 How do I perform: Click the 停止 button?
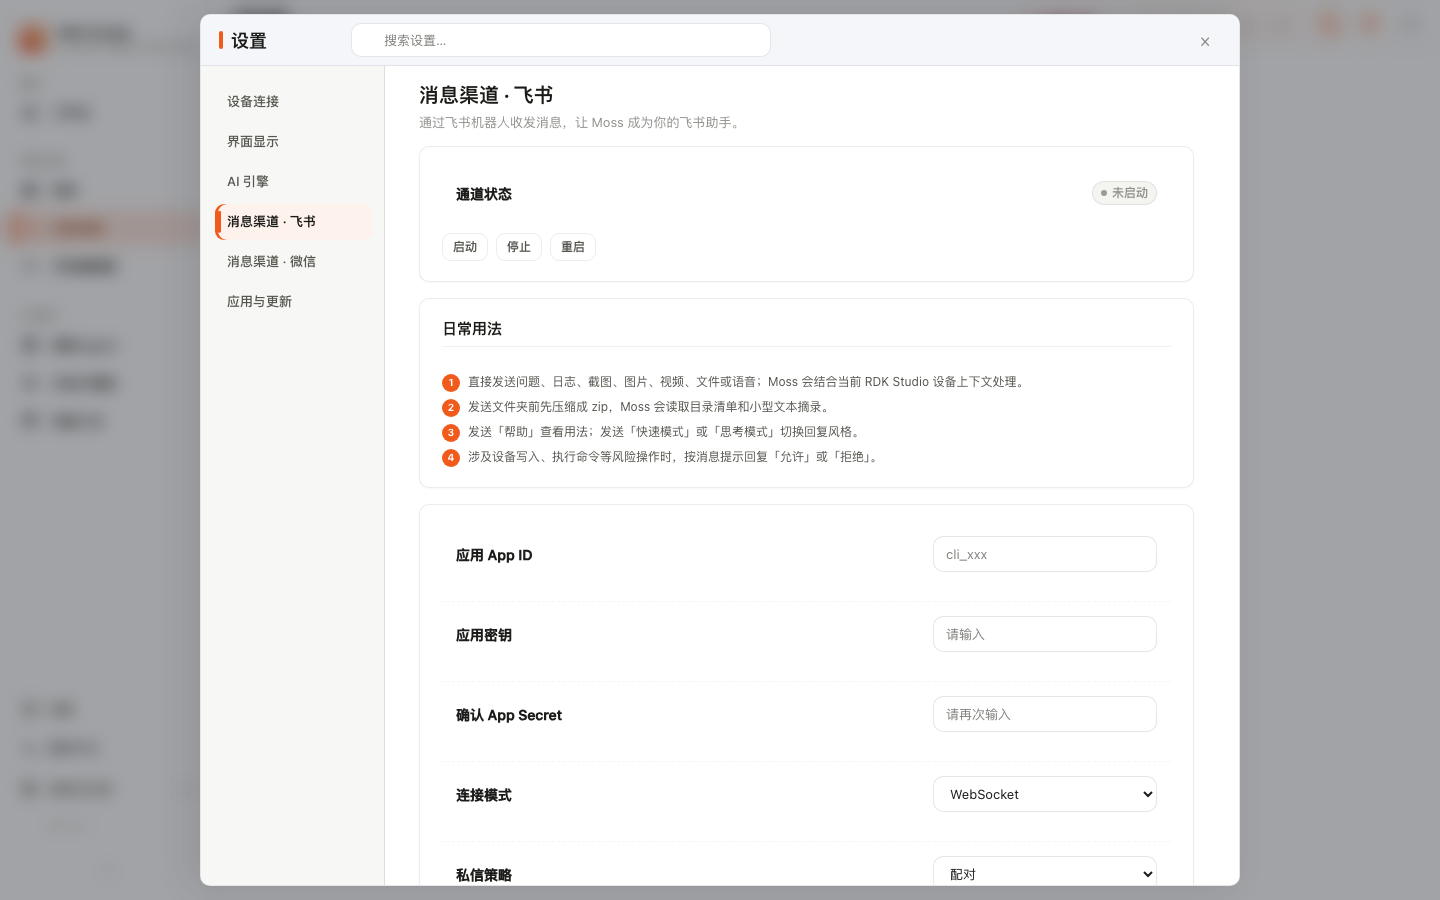pyautogui.click(x=519, y=247)
